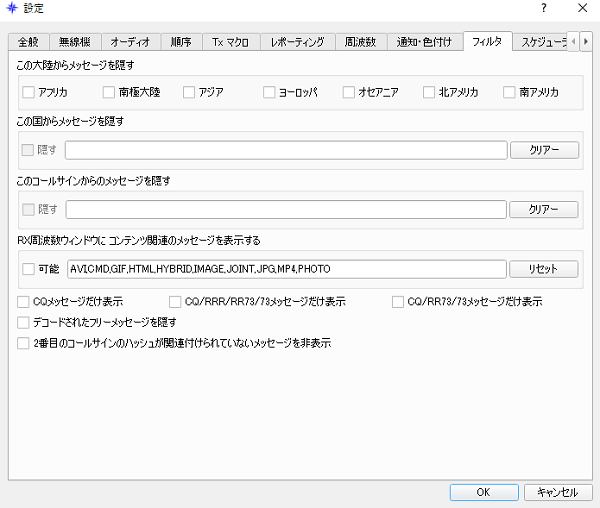600x508 pixels.
Task: Click the リセット button
Action: coord(544,270)
